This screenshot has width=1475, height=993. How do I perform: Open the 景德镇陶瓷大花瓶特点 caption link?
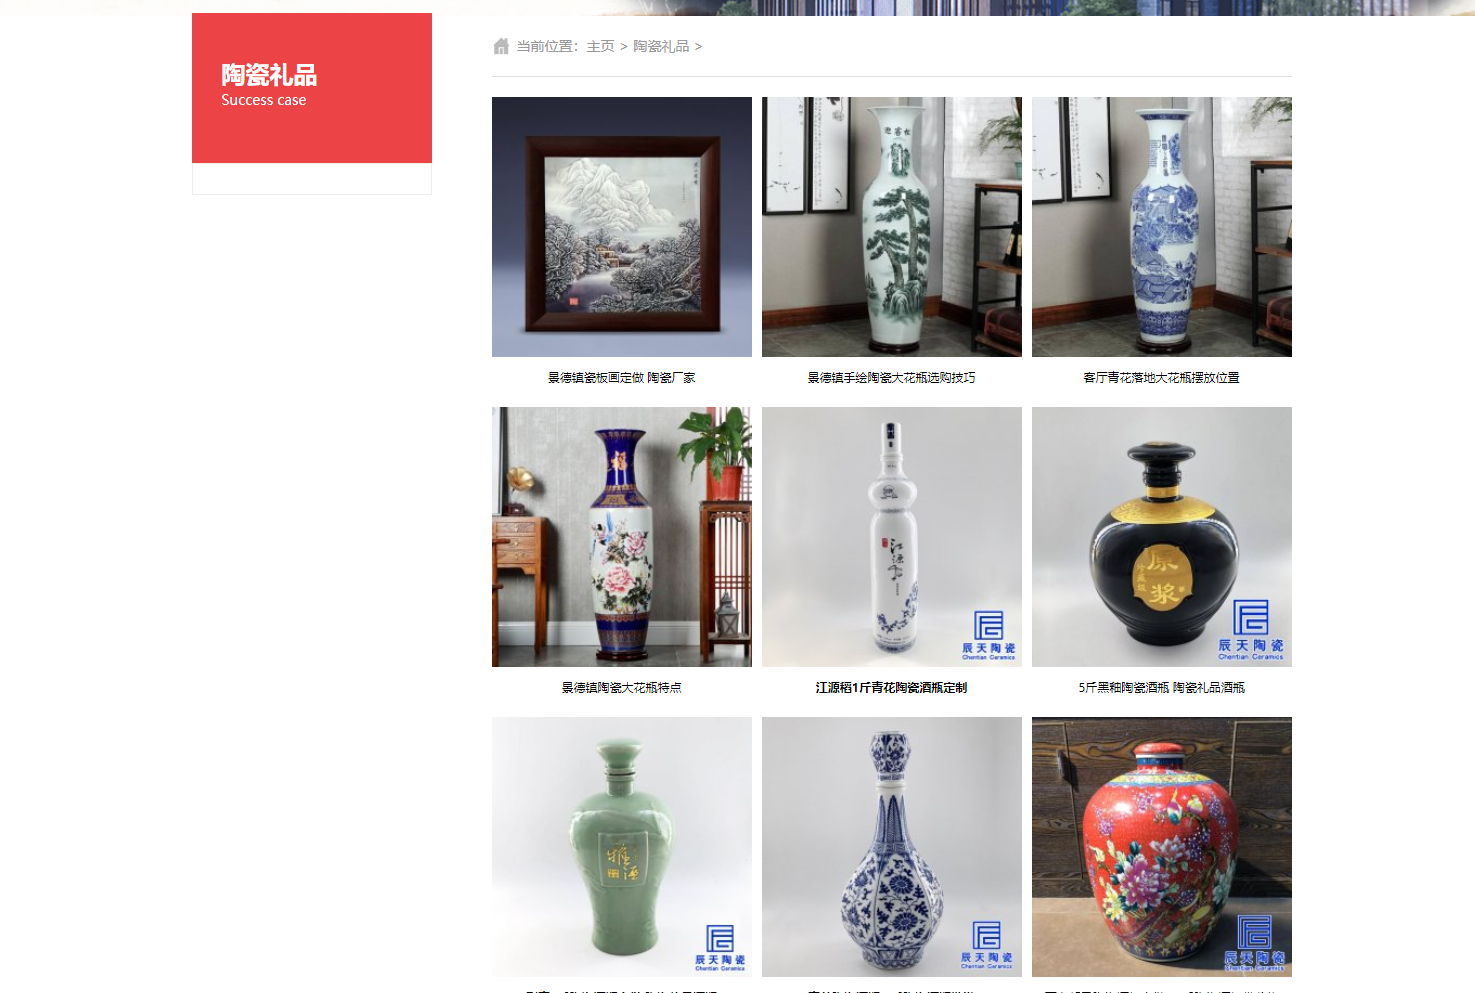coord(622,688)
